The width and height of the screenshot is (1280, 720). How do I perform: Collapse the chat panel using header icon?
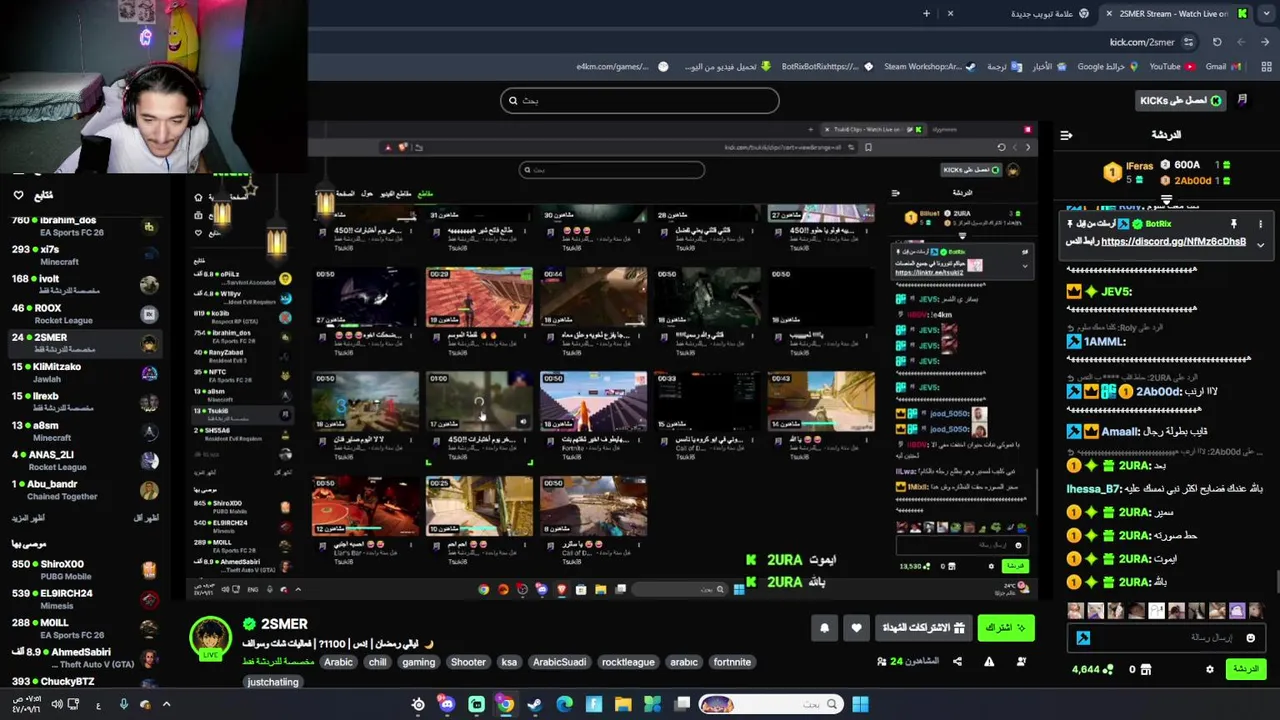[x=1067, y=135]
